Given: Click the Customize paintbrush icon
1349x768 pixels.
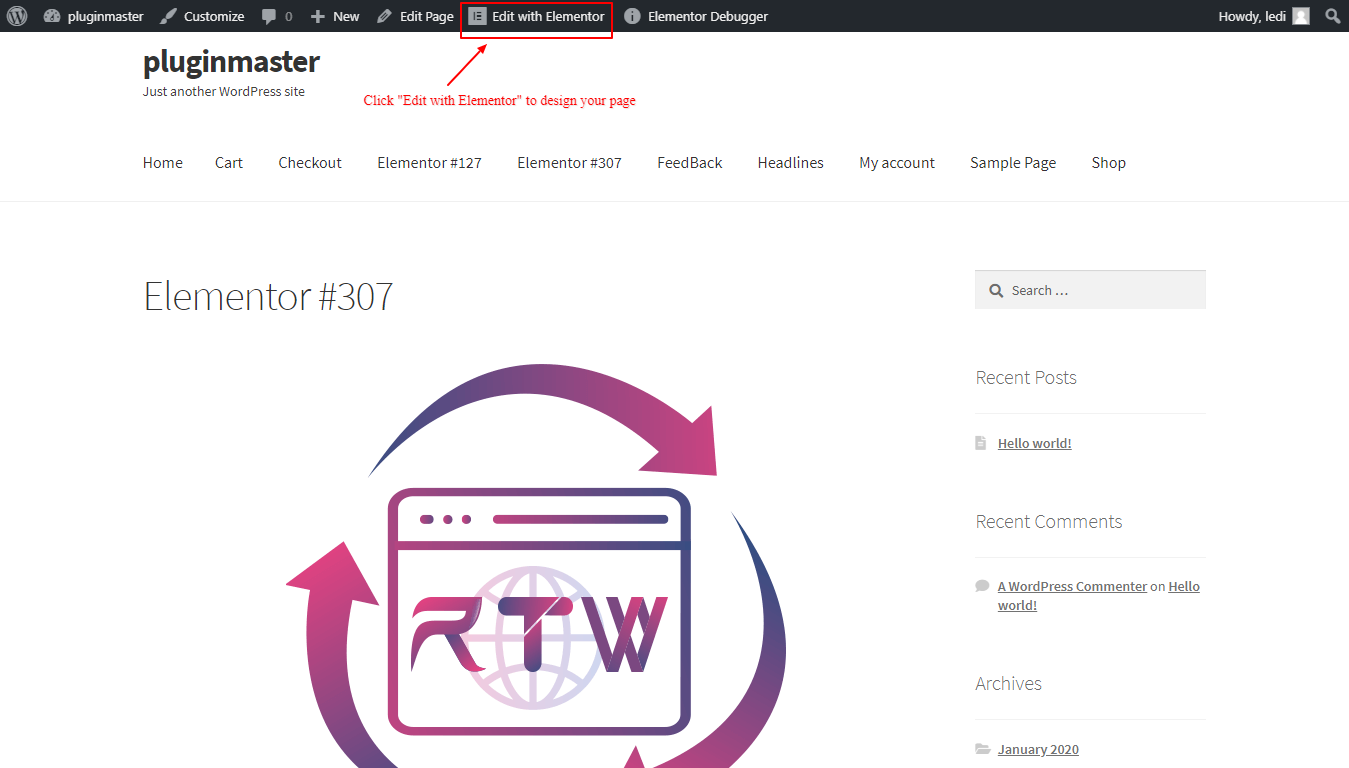Looking at the screenshot, I should pyautogui.click(x=168, y=16).
